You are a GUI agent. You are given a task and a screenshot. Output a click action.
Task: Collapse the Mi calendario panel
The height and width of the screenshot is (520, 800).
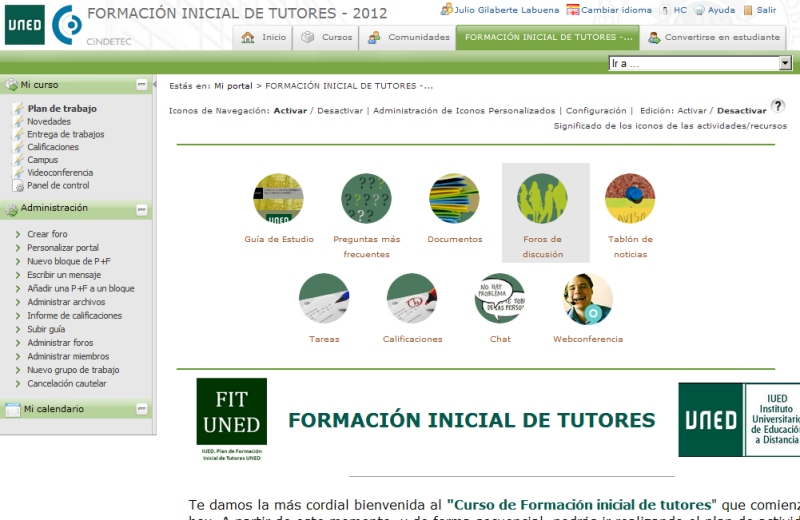(x=142, y=409)
